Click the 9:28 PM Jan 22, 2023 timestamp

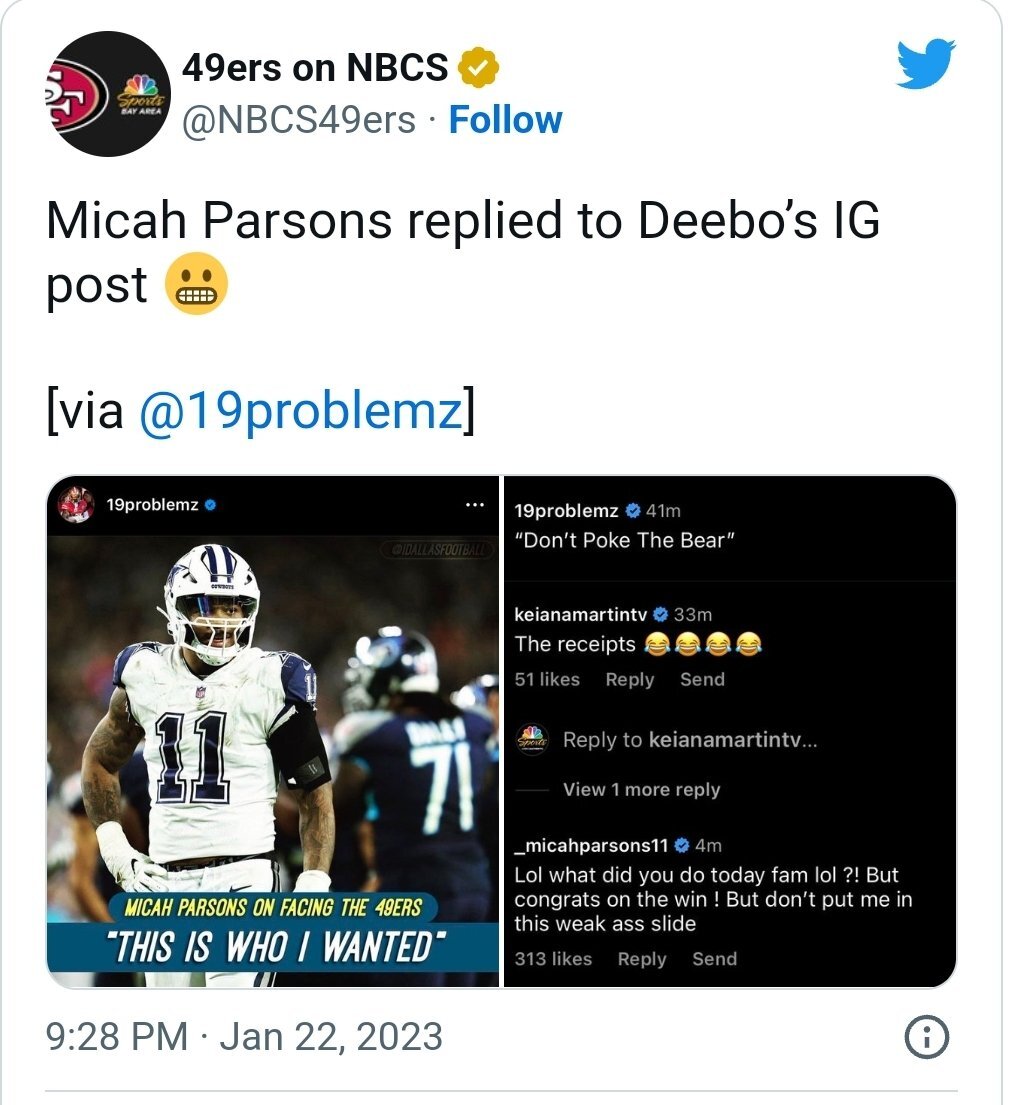(244, 1036)
